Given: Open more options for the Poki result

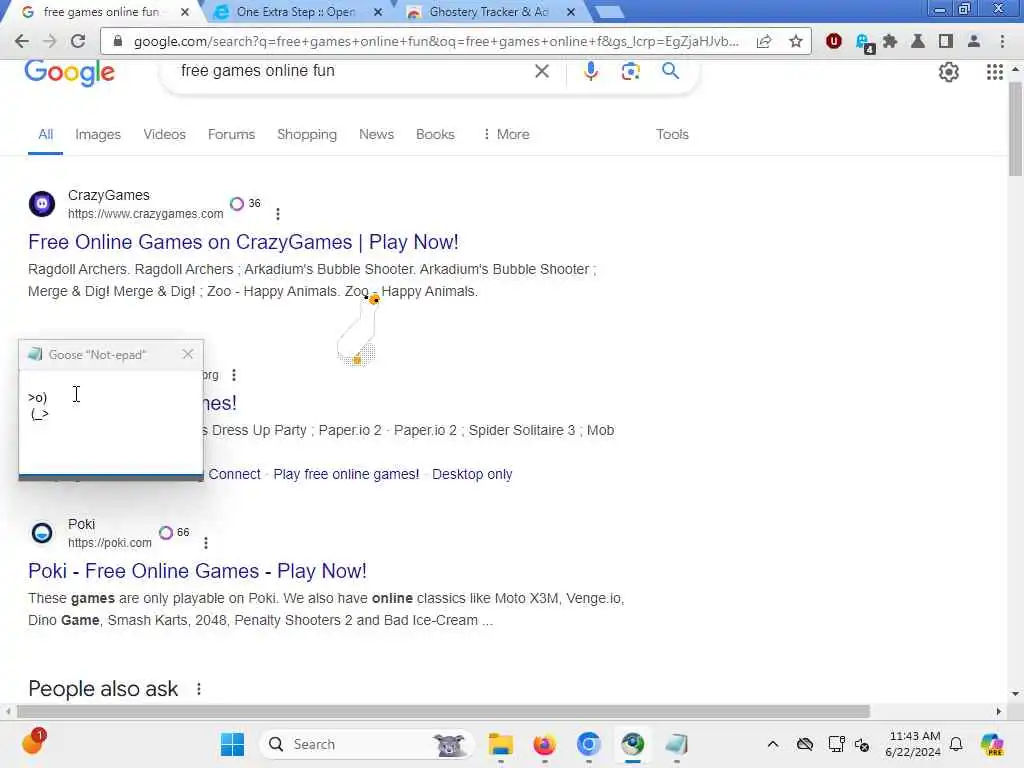Looking at the screenshot, I should click(206, 543).
